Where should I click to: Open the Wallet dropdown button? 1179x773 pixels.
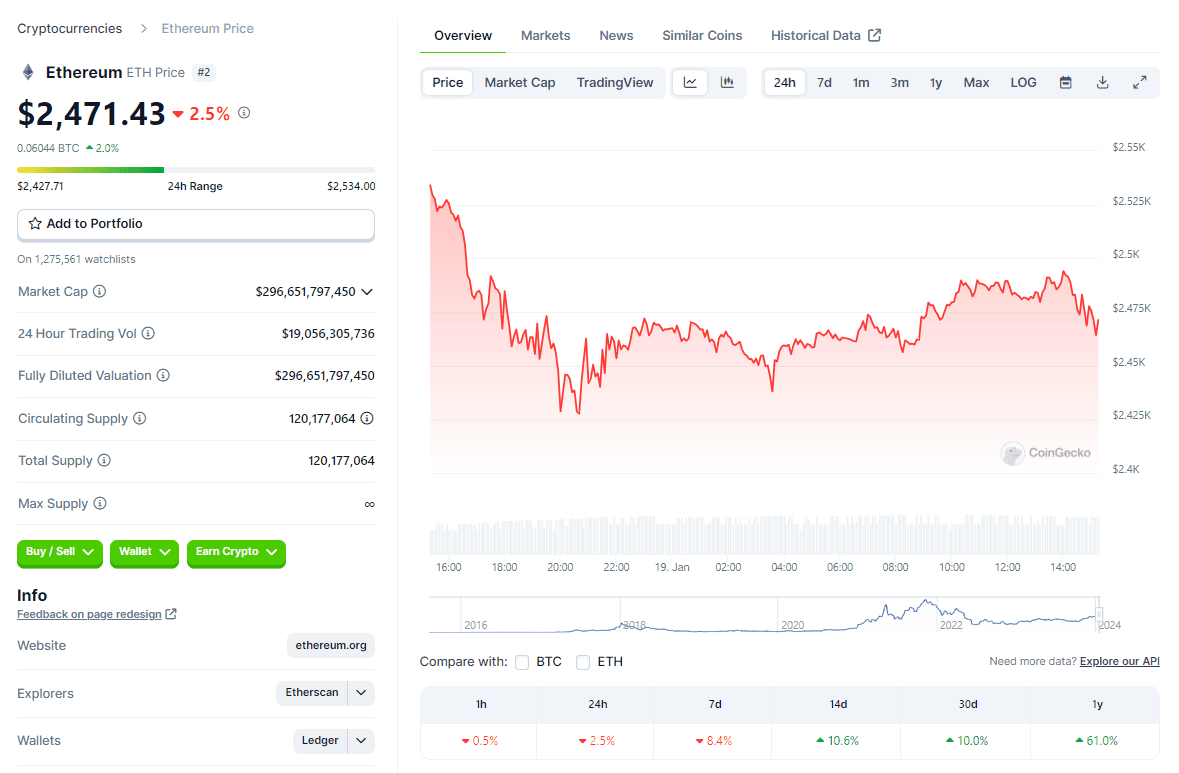point(144,552)
